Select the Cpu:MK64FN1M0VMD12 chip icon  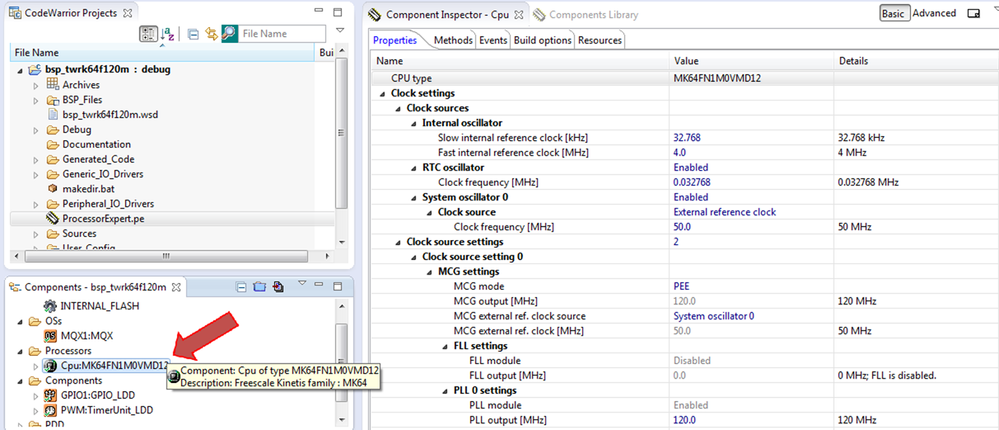coord(50,366)
